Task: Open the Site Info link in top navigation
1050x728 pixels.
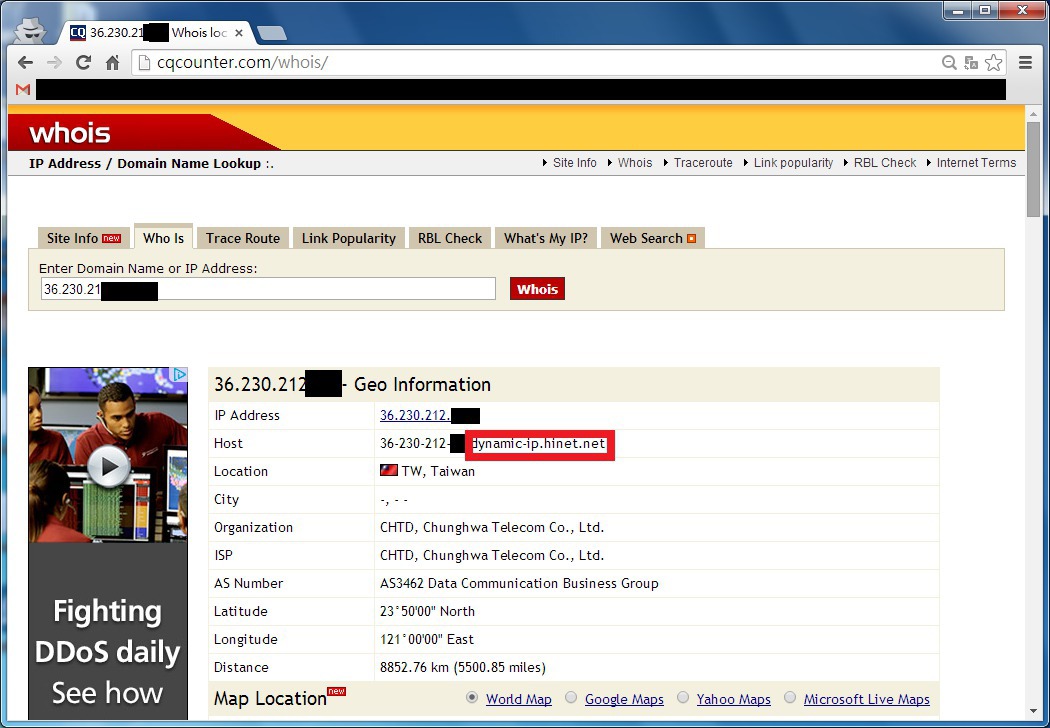Action: [x=574, y=163]
